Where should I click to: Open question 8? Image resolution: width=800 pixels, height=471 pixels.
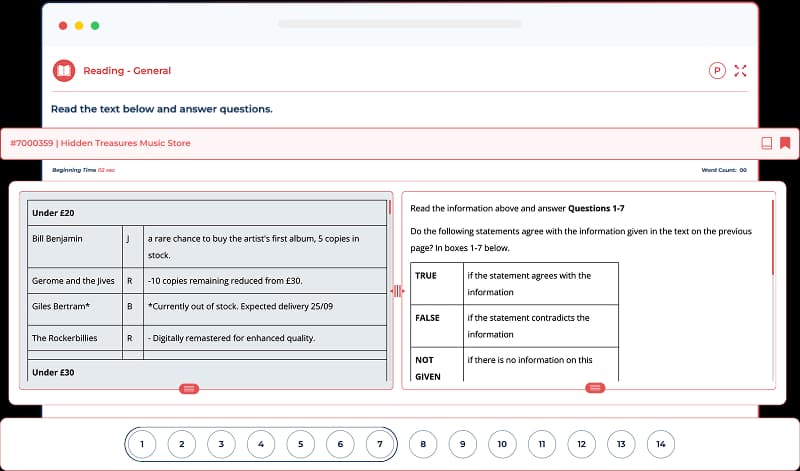[x=423, y=443]
